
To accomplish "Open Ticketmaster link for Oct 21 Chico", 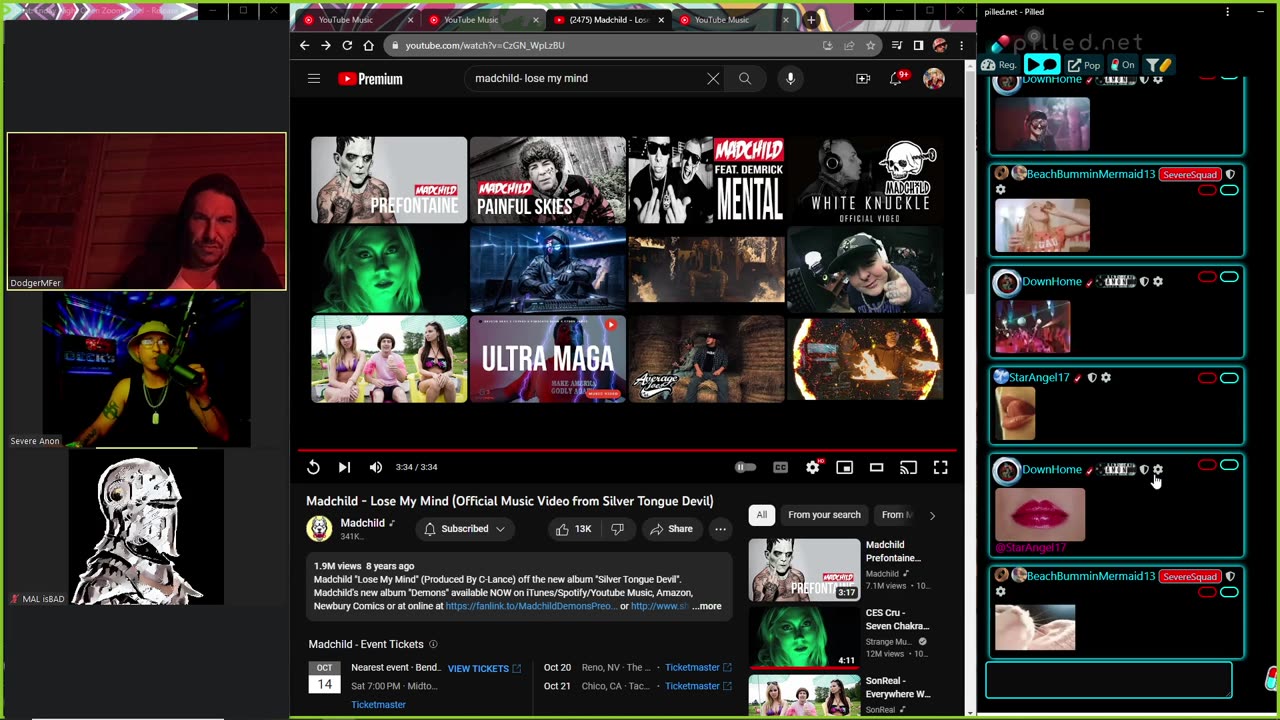I will point(698,686).
